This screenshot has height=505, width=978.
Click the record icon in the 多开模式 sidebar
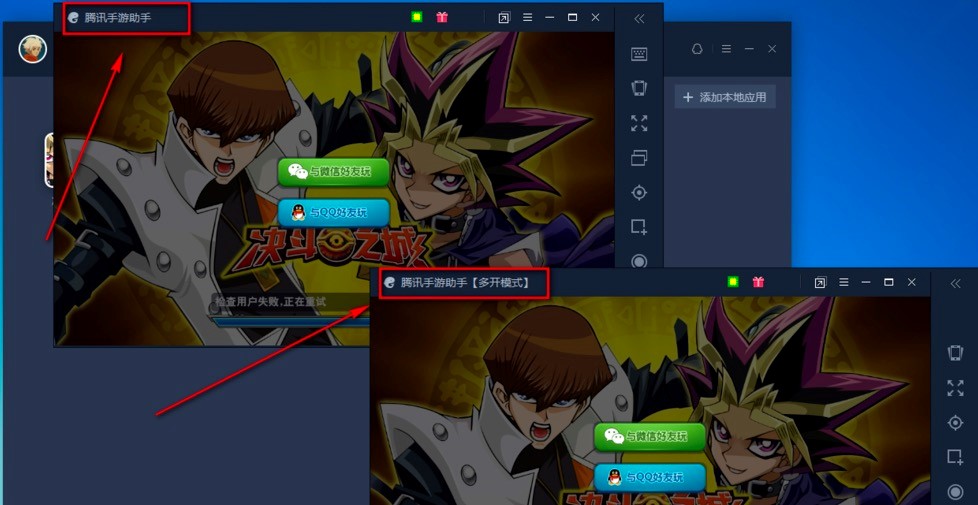tap(955, 492)
